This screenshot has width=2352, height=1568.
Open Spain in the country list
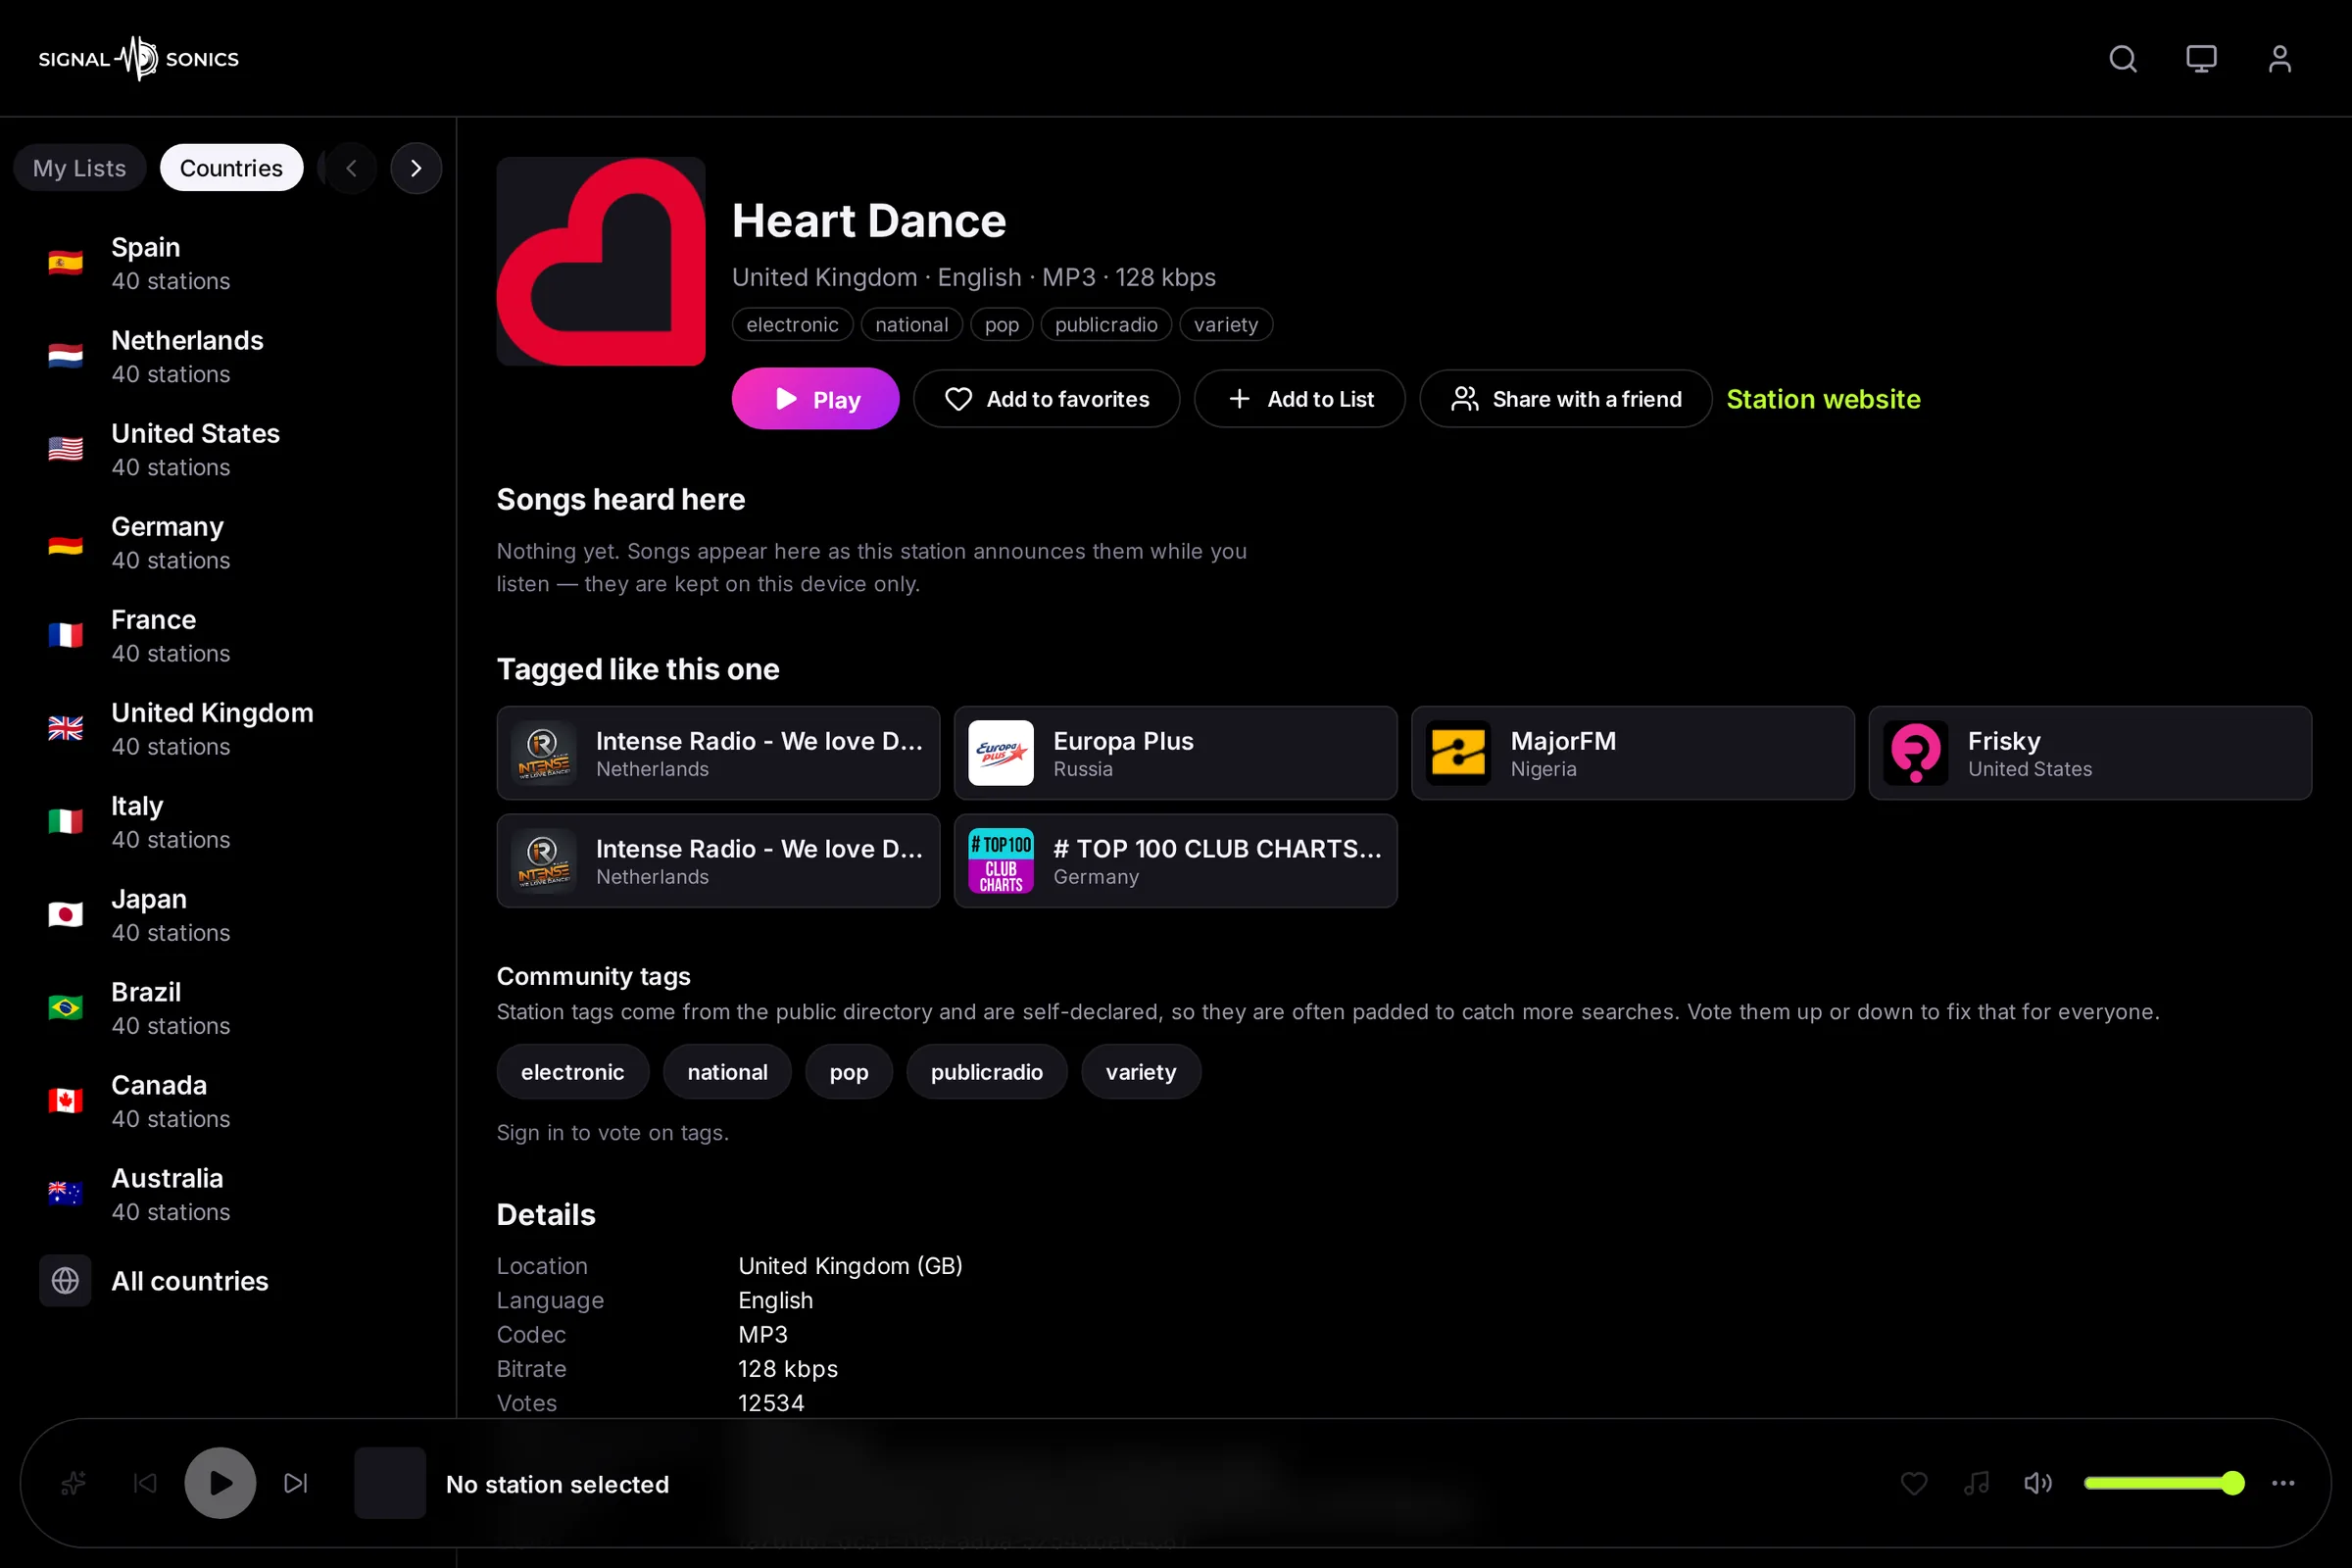tap(230, 264)
